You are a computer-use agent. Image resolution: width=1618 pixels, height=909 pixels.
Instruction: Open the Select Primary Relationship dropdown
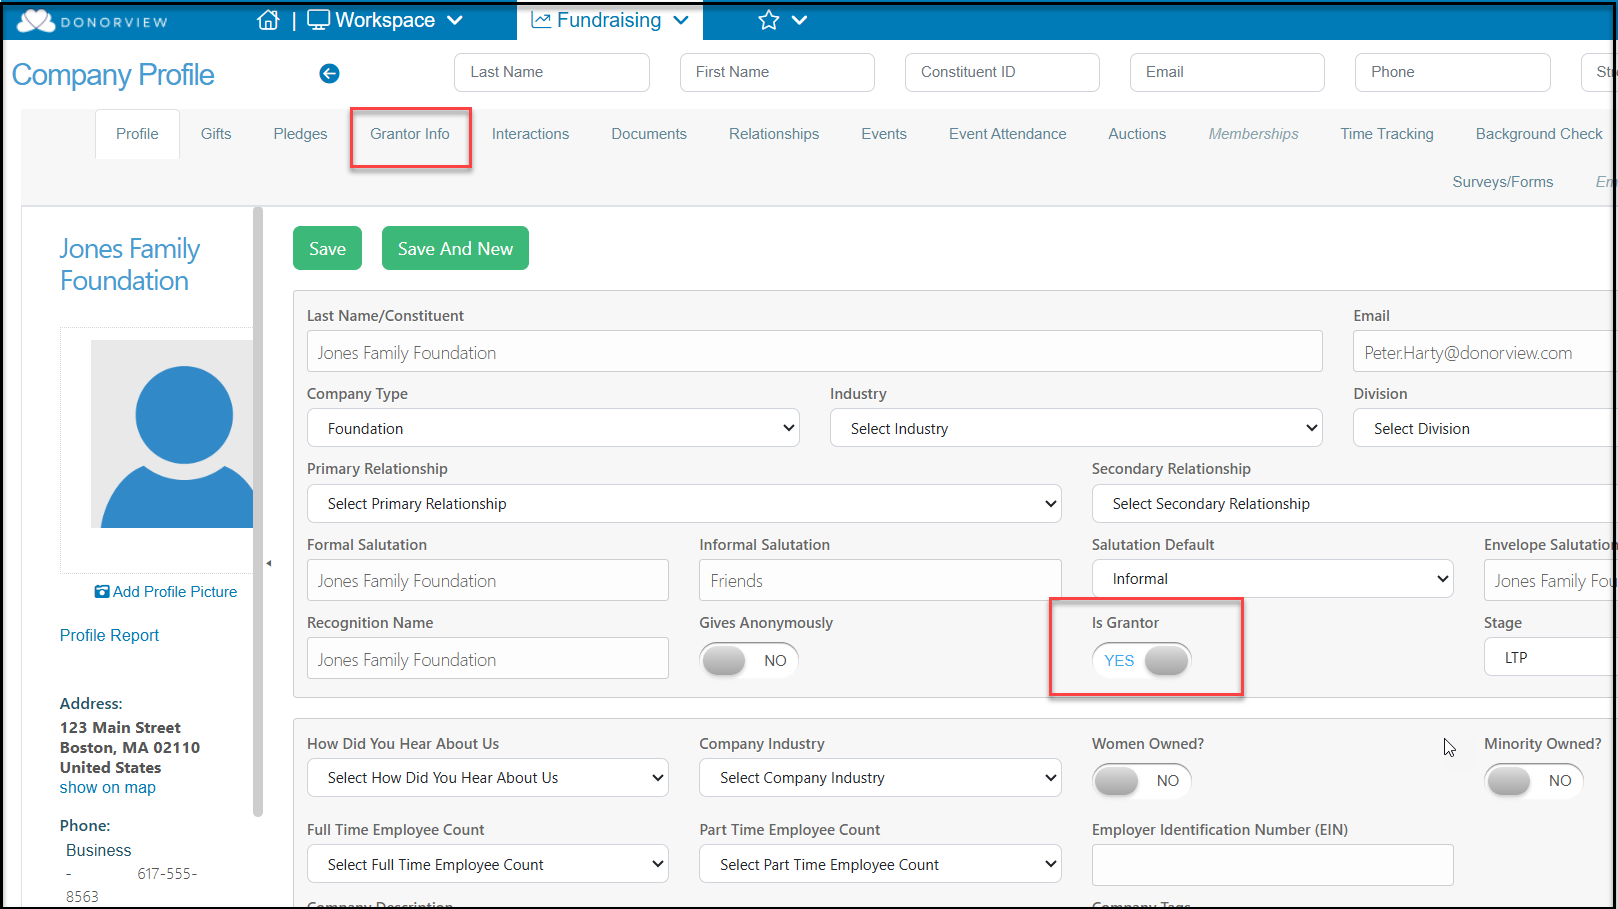click(684, 504)
